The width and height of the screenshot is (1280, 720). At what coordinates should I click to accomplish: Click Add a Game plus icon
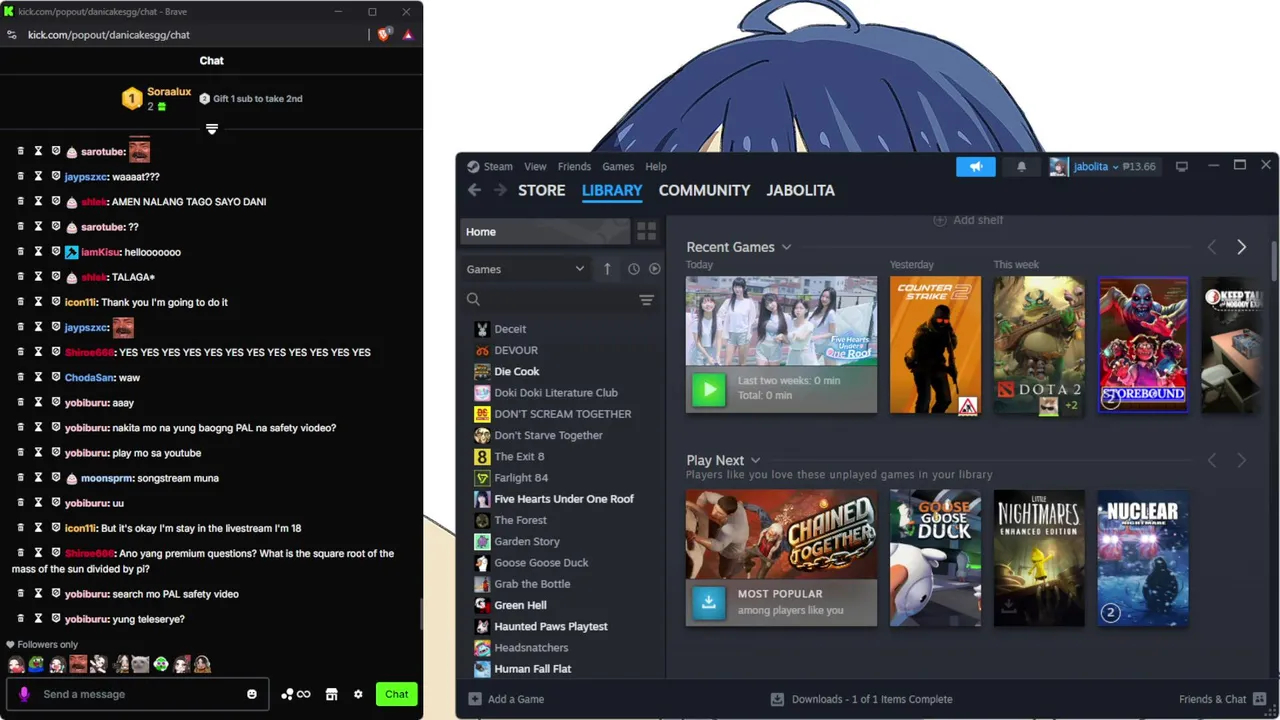tap(475, 699)
